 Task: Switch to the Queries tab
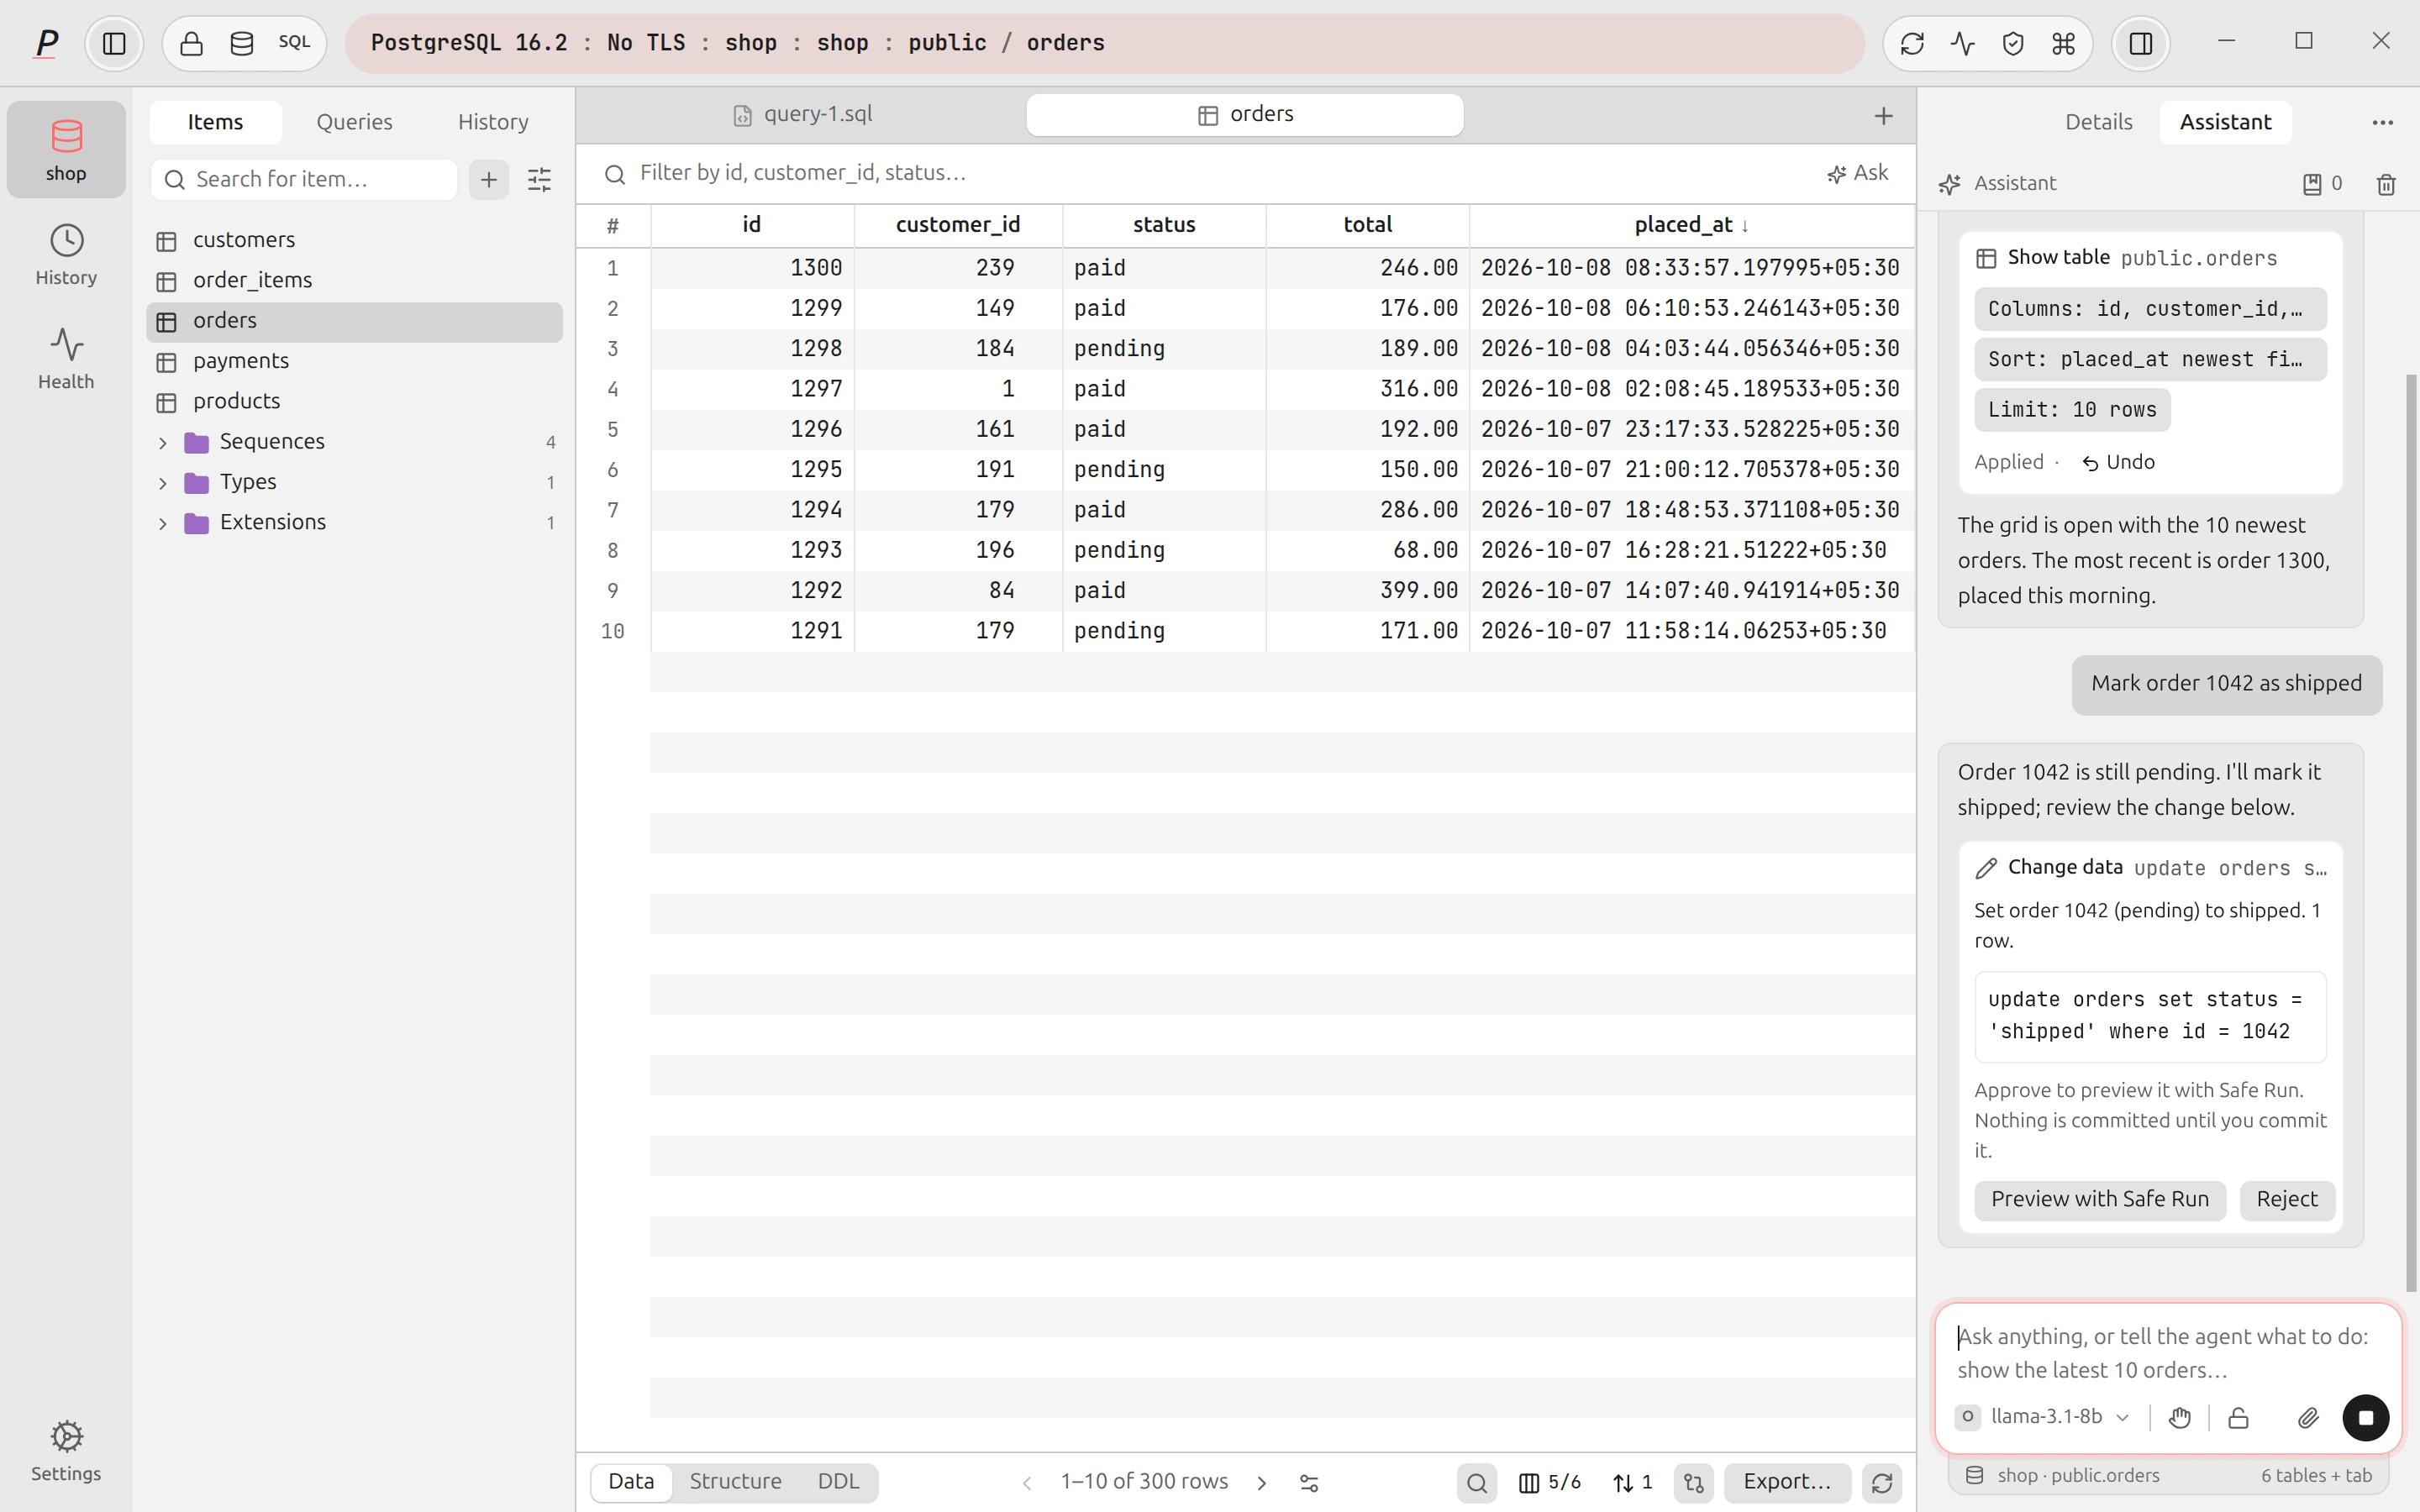pos(354,122)
